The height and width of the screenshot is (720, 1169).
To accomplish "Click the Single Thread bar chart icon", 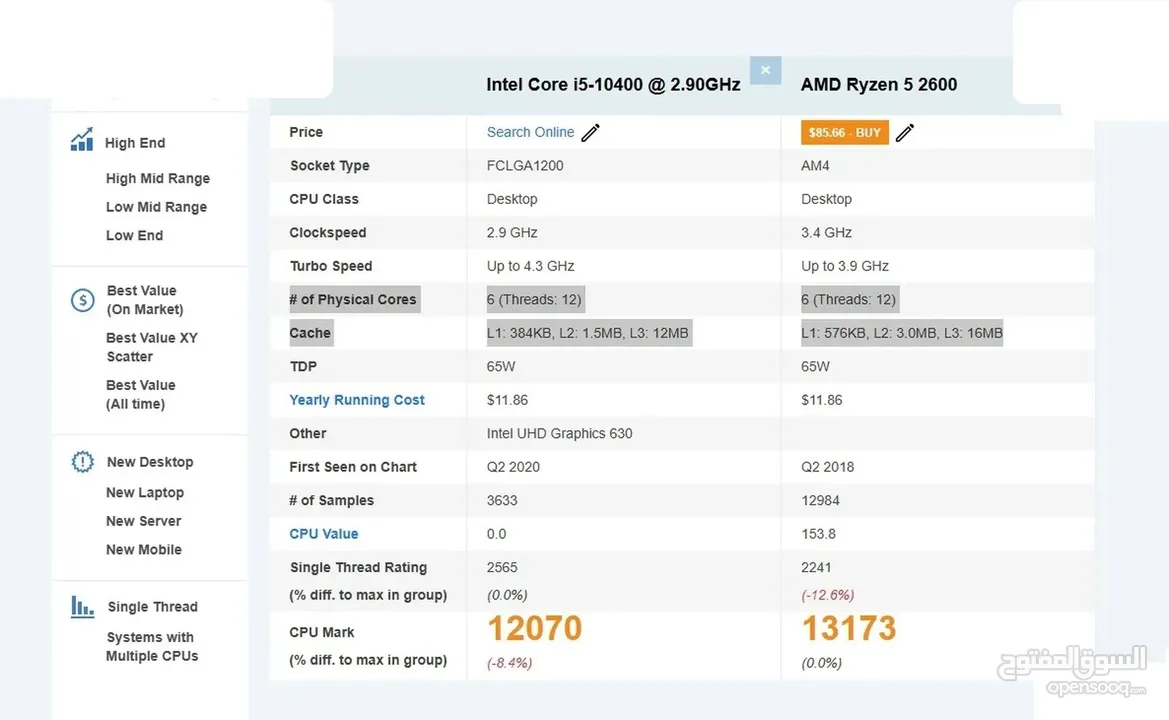I will (82, 607).
